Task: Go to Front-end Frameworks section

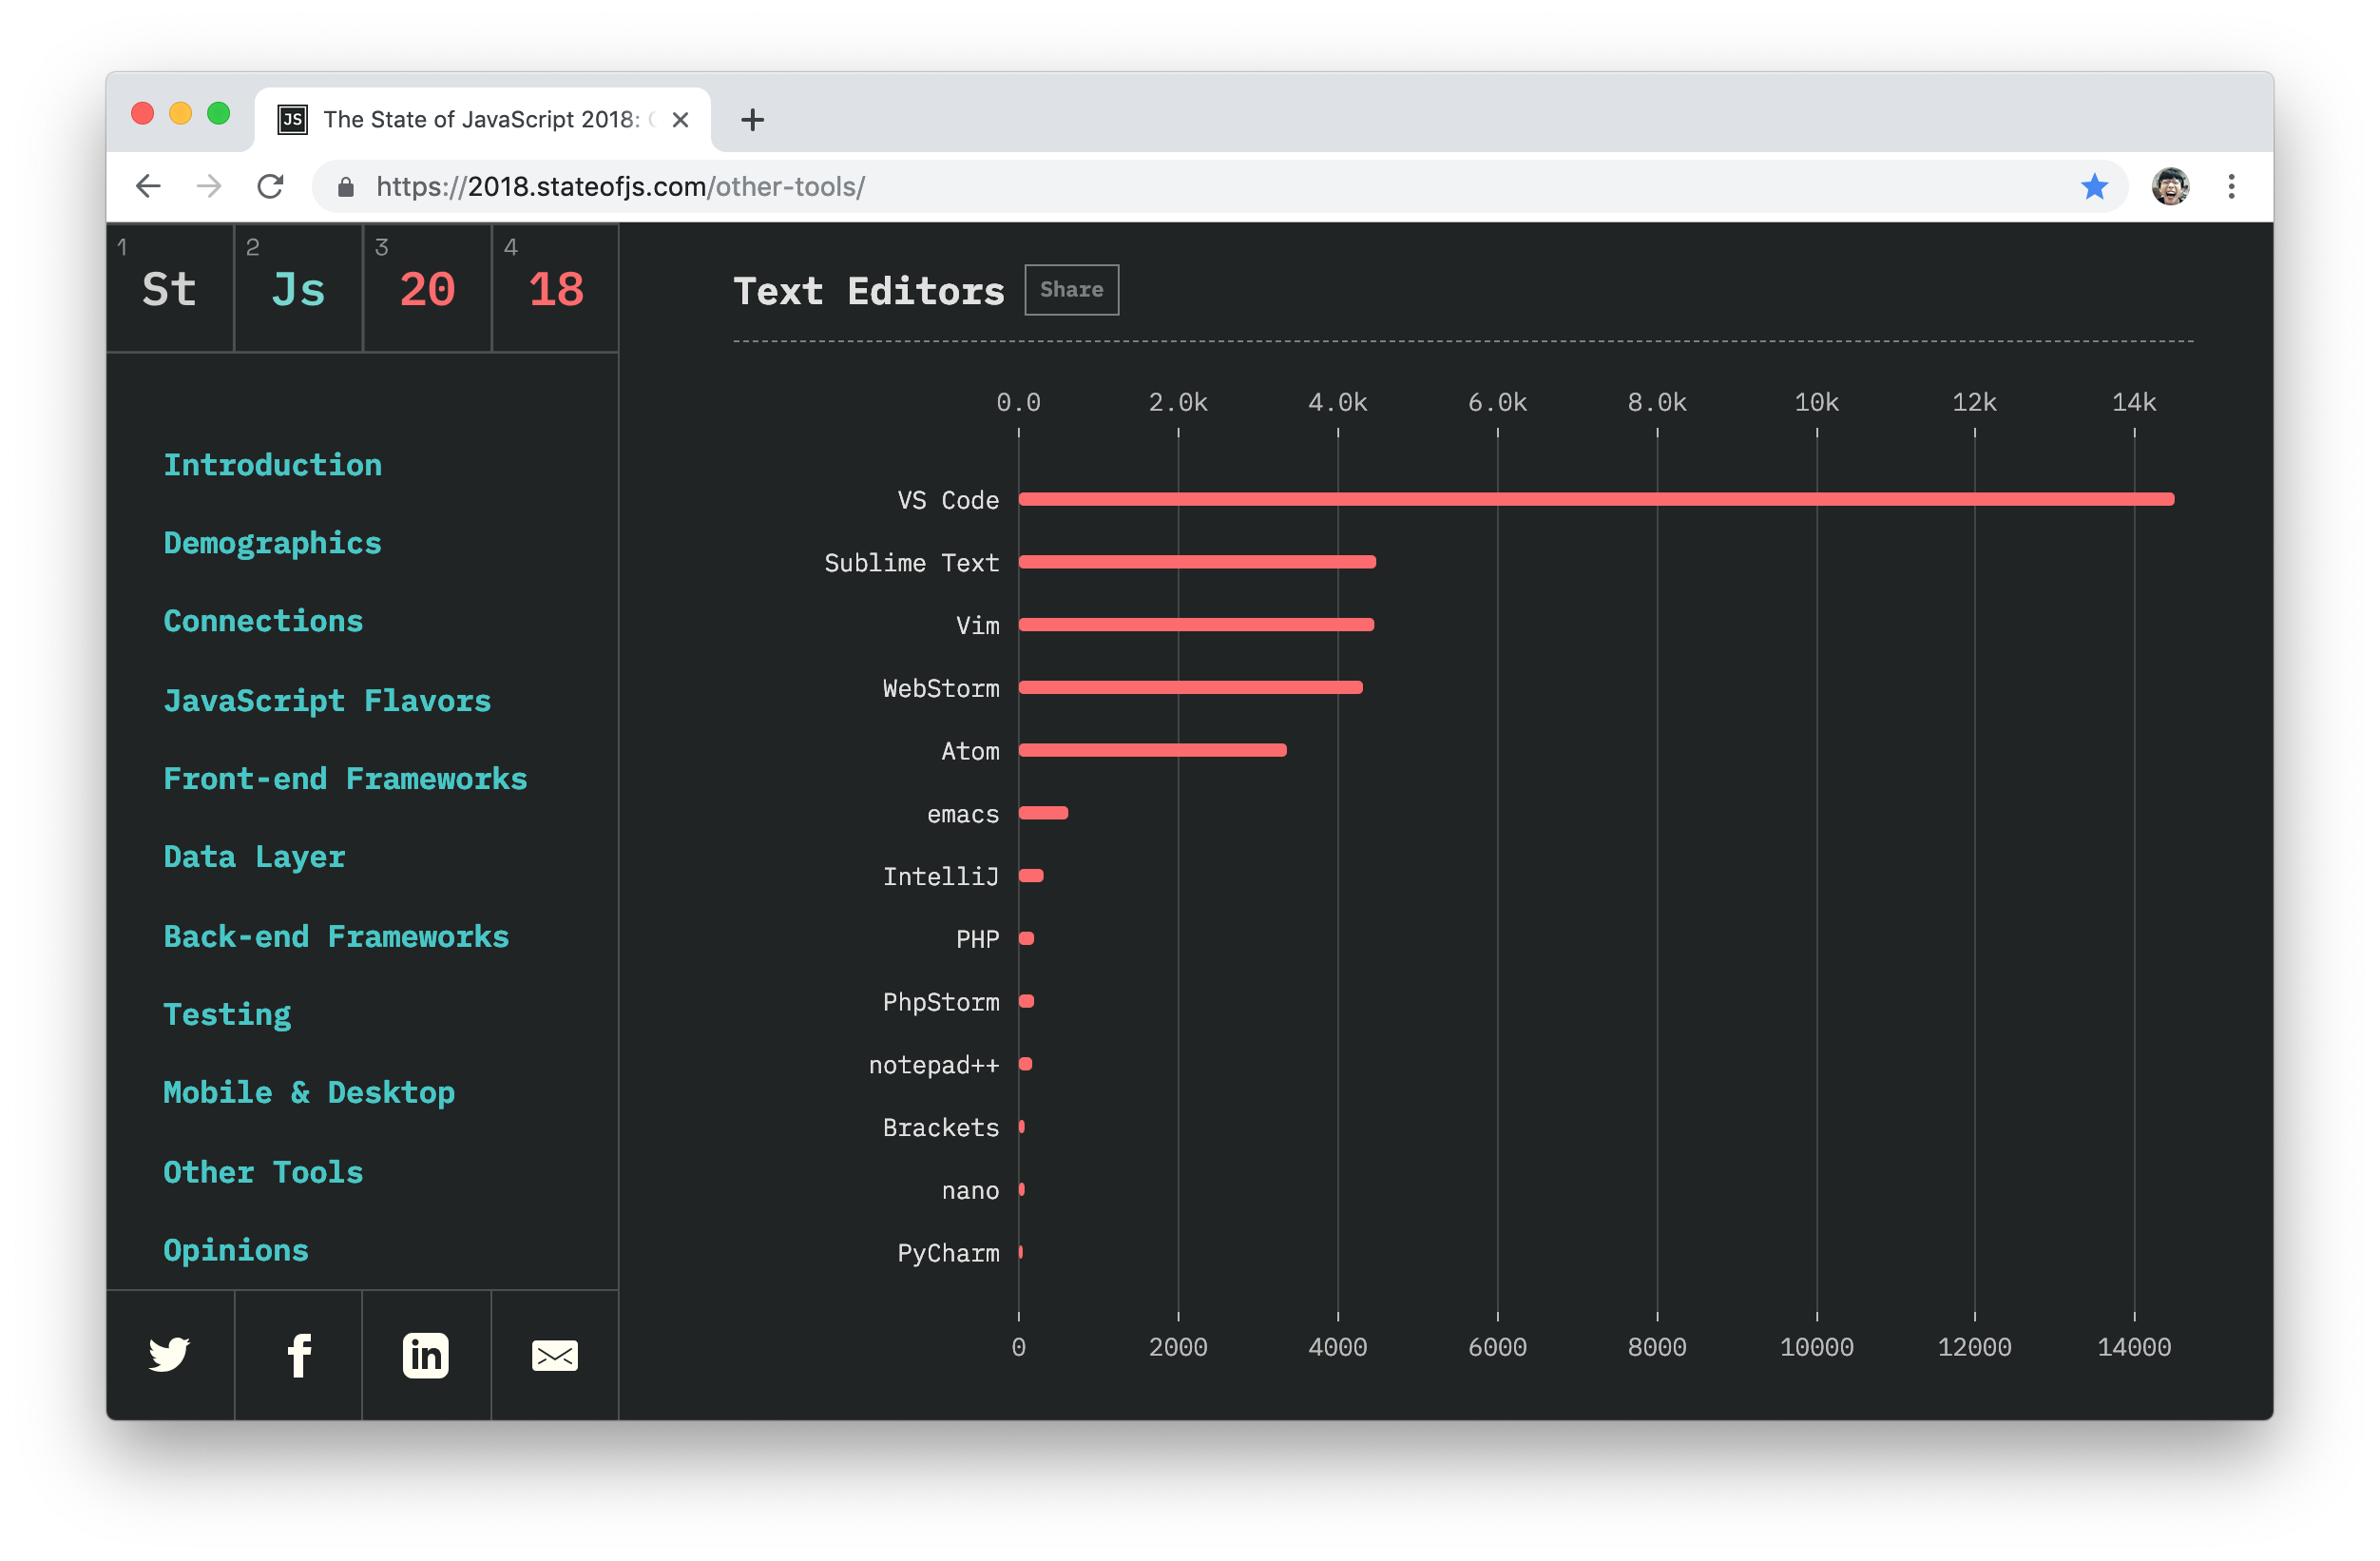Action: click(x=345, y=779)
